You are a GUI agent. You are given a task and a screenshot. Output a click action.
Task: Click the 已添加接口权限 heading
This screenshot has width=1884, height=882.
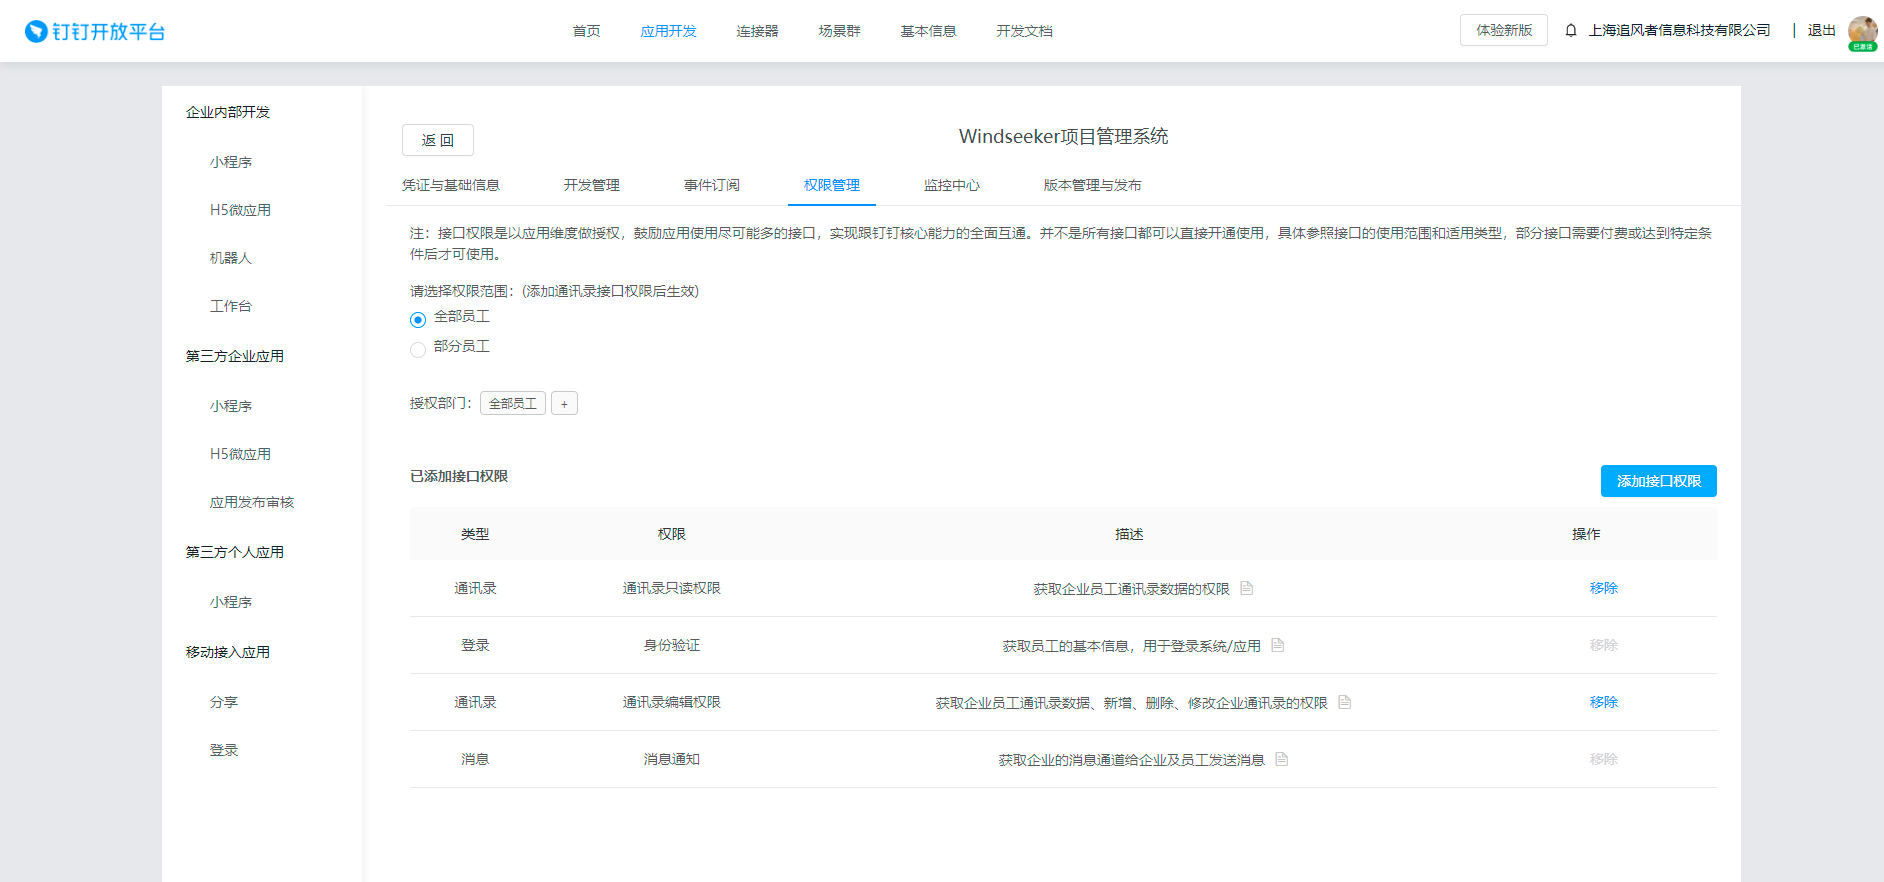point(459,476)
